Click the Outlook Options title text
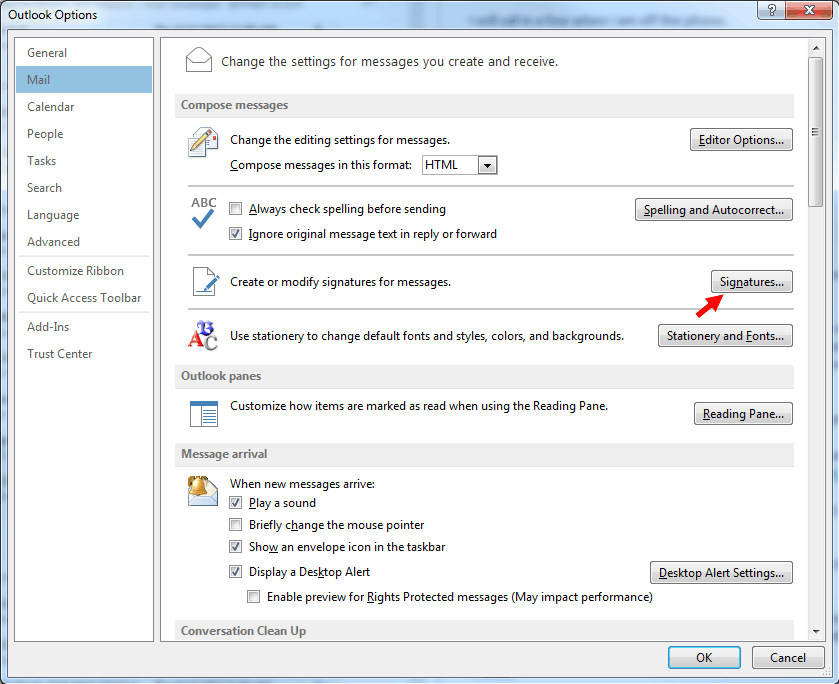This screenshot has width=839, height=684. tap(52, 14)
